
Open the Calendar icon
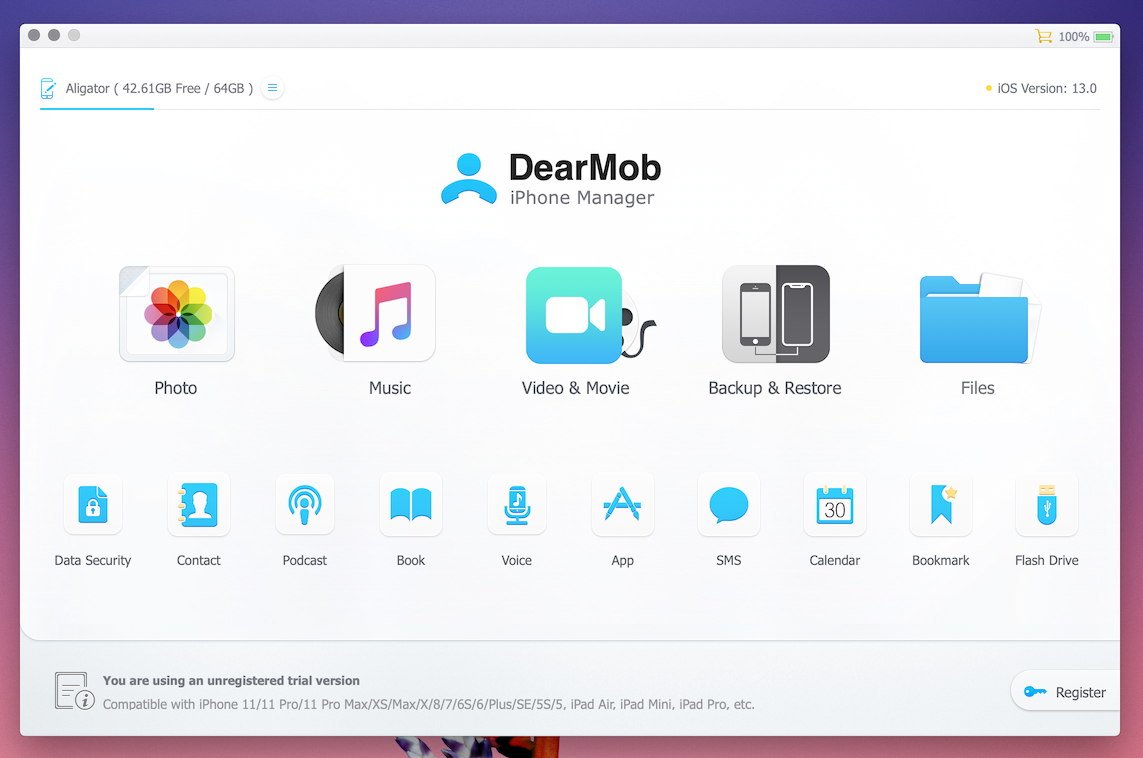tap(835, 504)
